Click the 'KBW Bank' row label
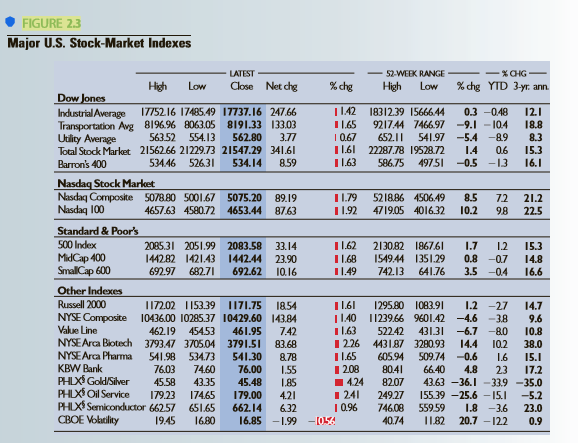Viewport: 578px width, 448px height. point(80,369)
